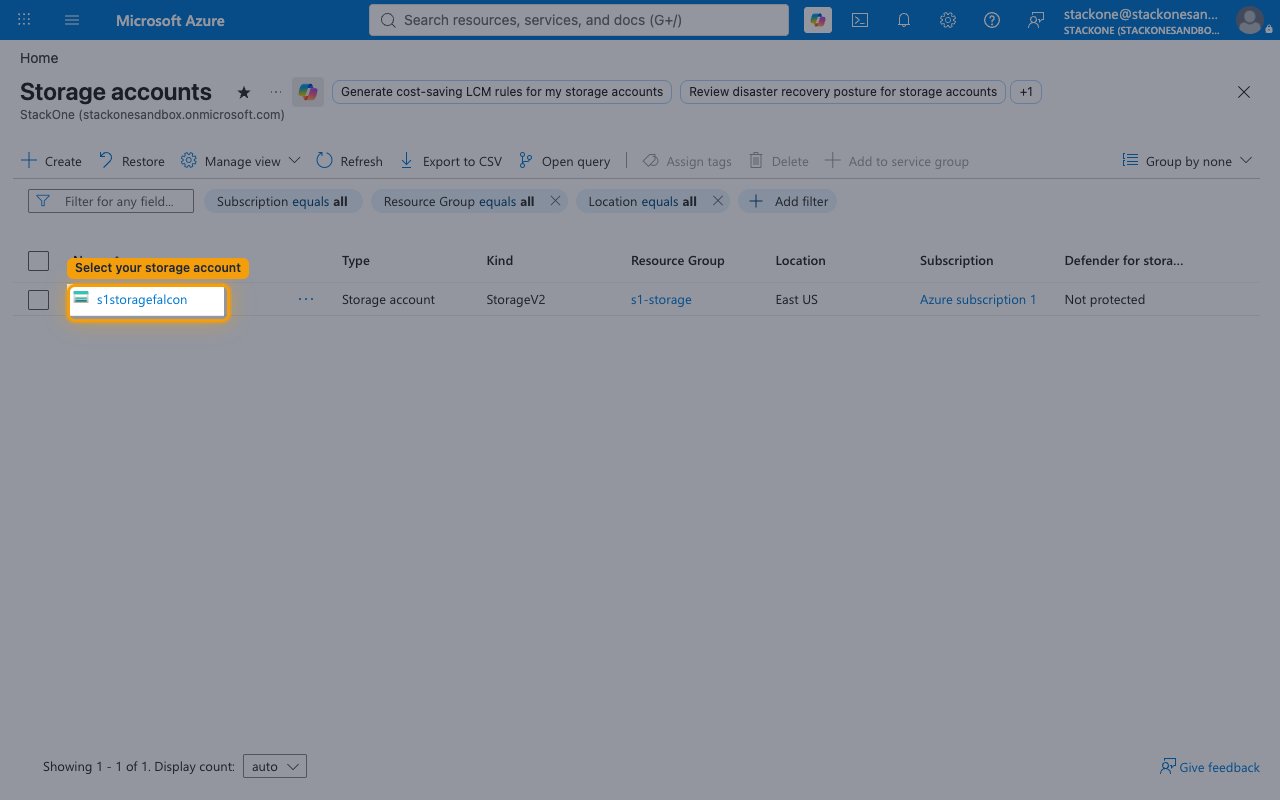The image size is (1280, 800).
Task: Open the account avatar menu
Action: point(1249,20)
